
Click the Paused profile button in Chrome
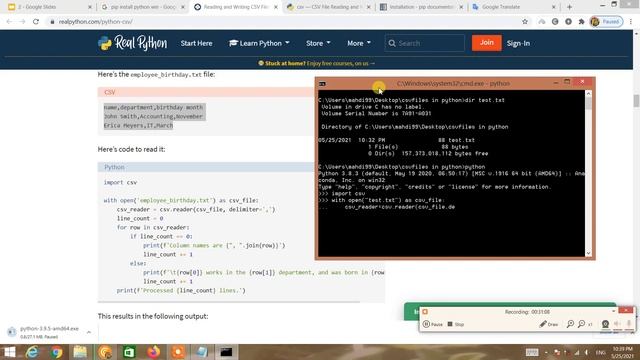[607, 22]
